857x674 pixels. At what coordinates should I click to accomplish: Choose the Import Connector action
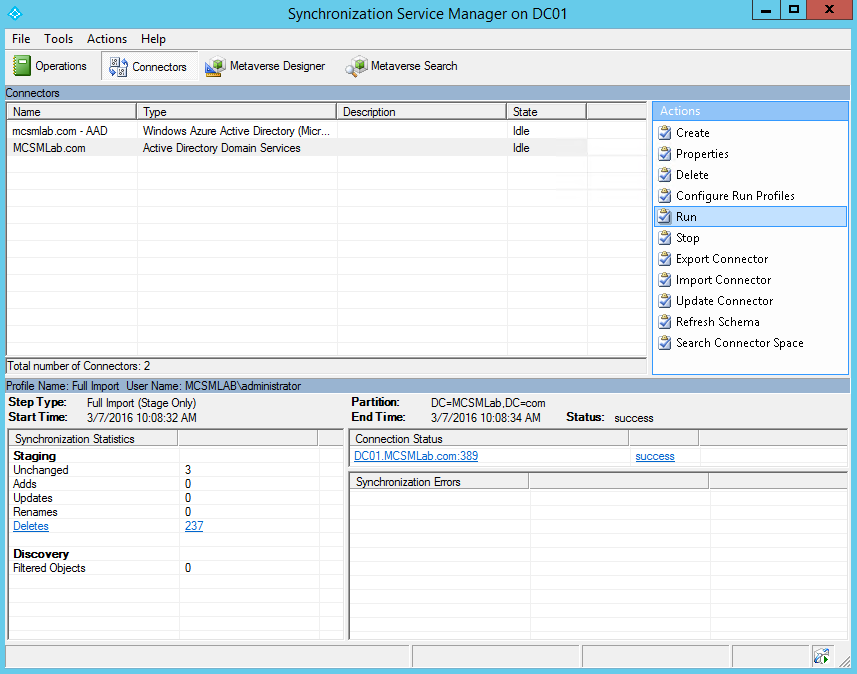coord(724,280)
